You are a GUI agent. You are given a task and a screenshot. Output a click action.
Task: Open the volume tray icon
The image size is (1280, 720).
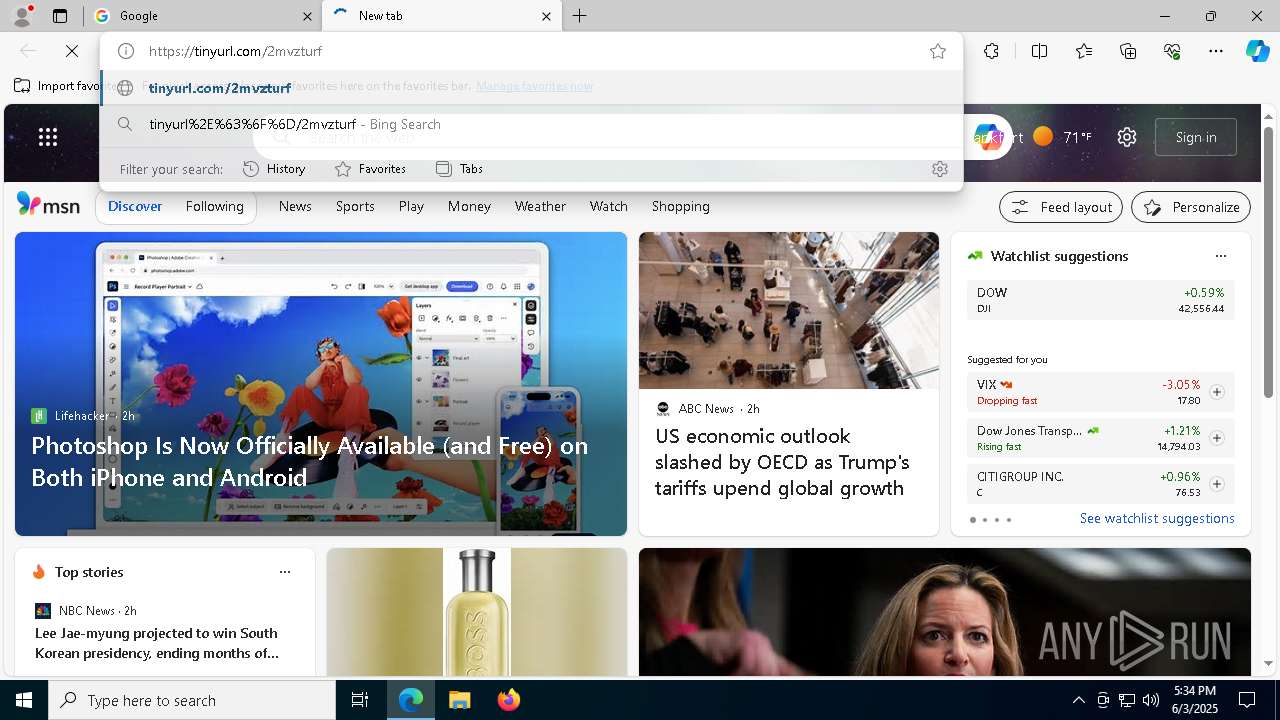pos(1150,700)
